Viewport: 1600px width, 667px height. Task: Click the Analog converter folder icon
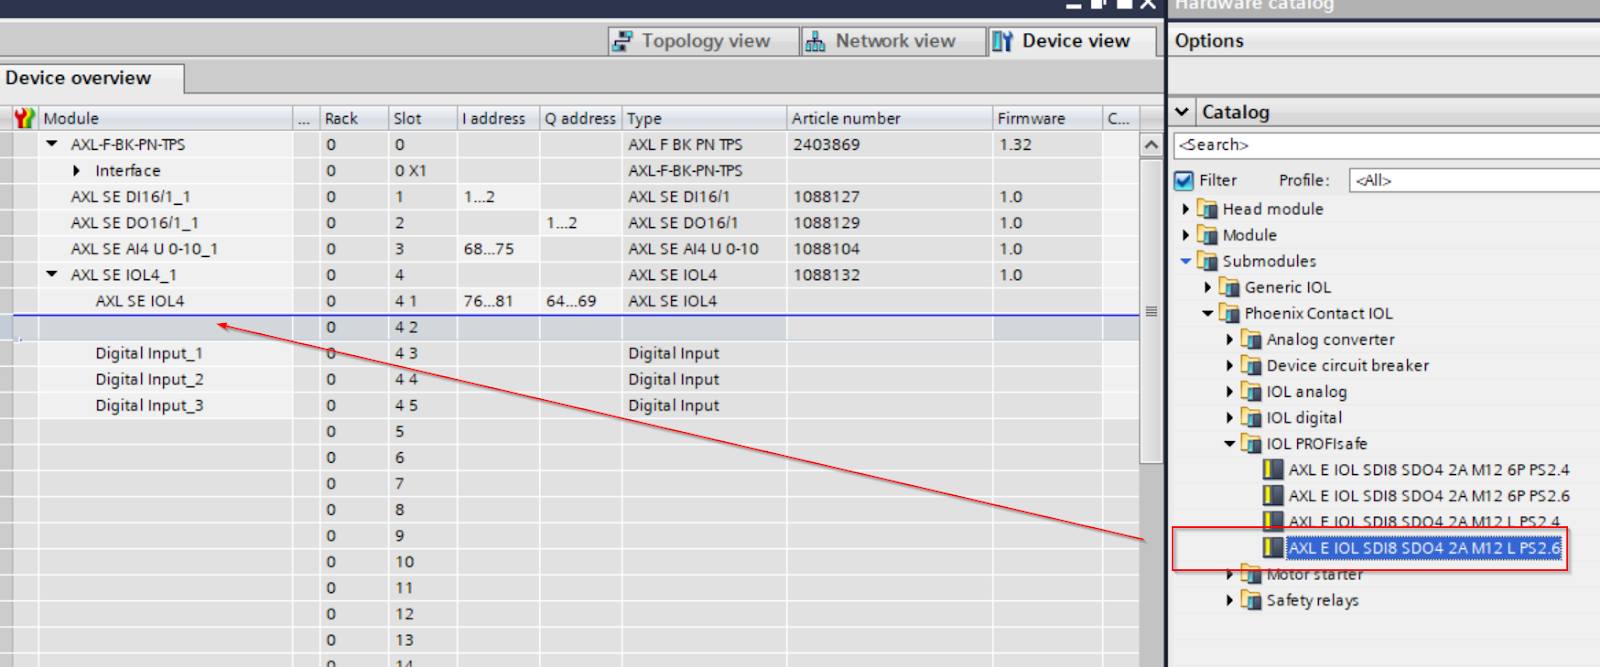point(1251,340)
